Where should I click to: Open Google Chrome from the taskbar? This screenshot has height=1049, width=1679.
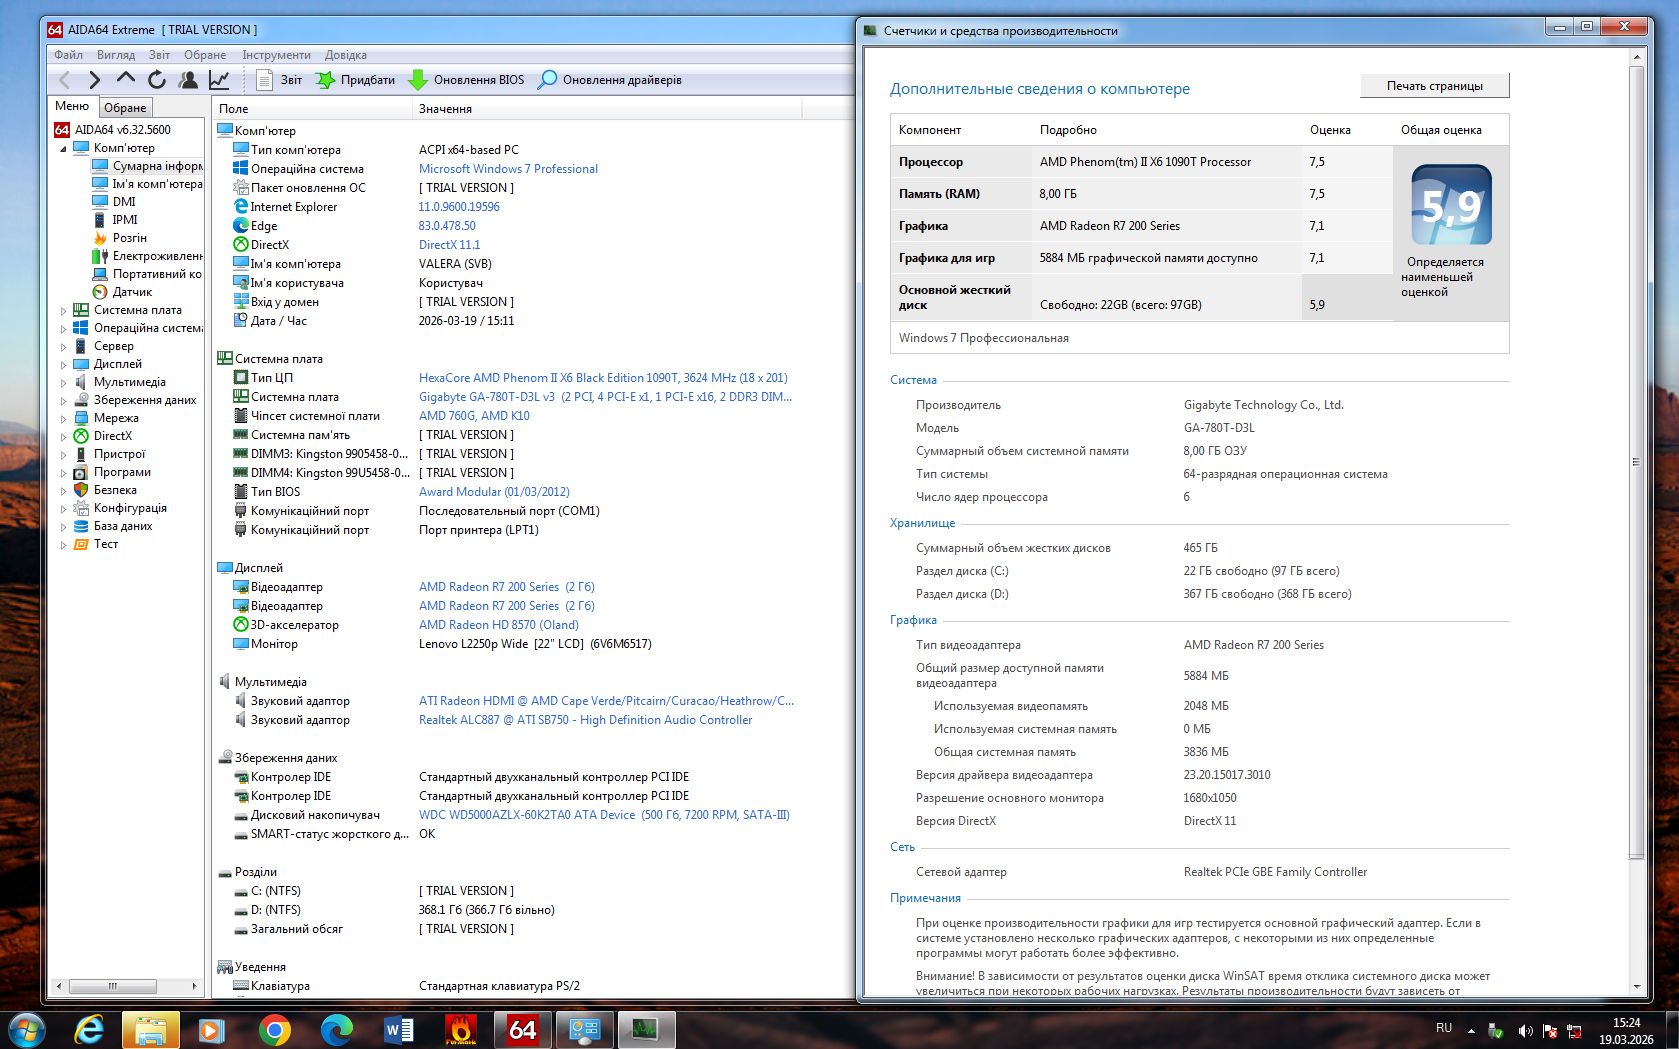(x=274, y=1029)
